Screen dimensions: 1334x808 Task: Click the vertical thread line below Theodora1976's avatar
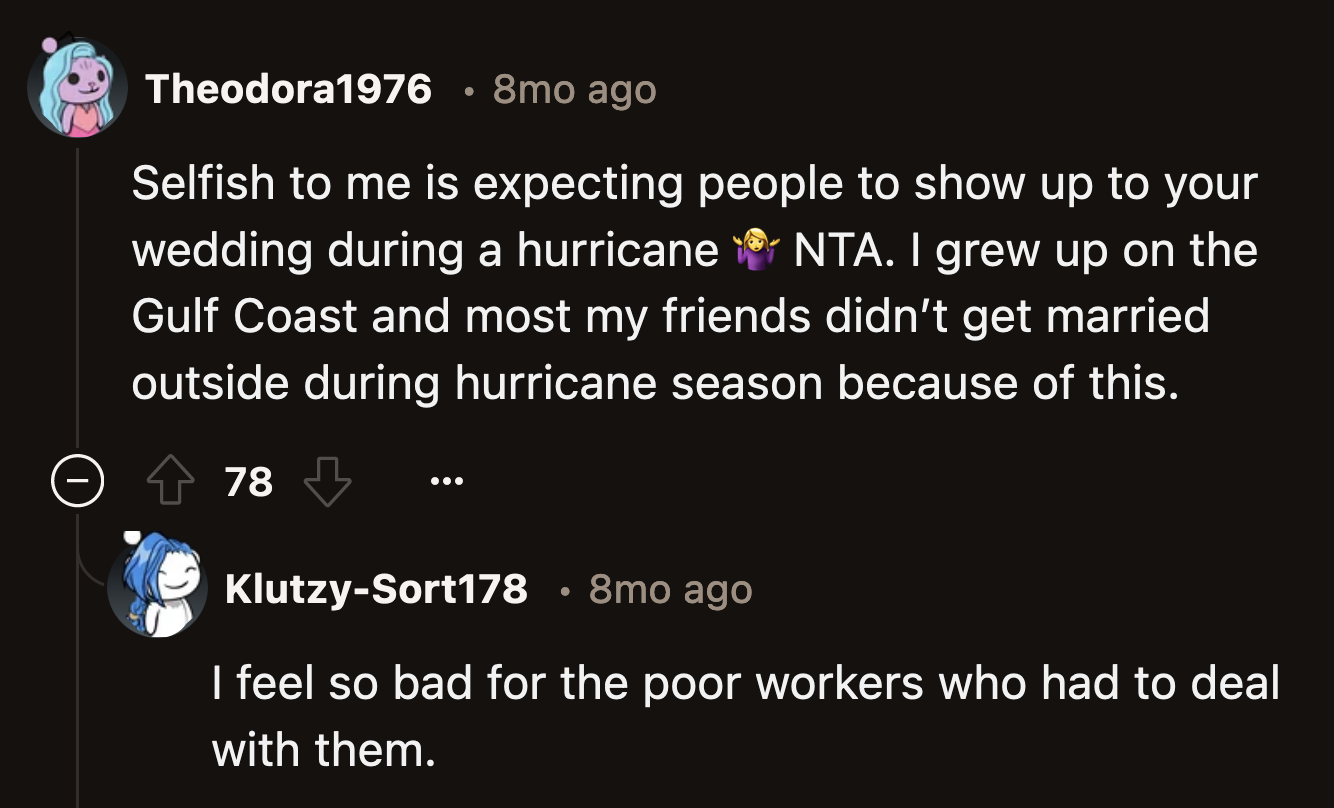(77, 300)
